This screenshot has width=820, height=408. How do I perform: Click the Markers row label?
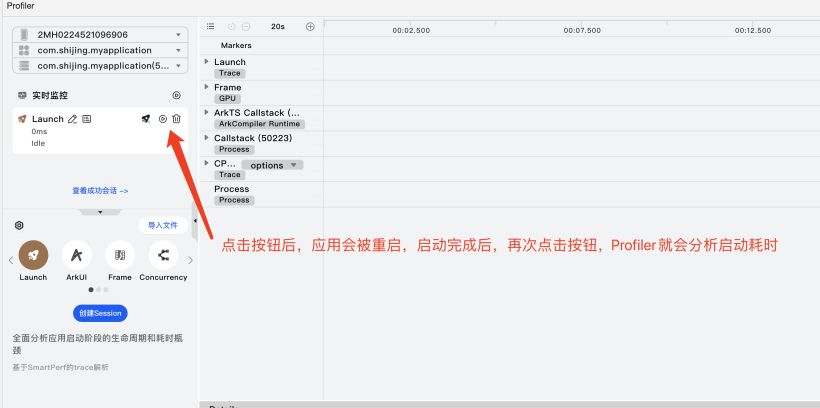click(x=236, y=46)
